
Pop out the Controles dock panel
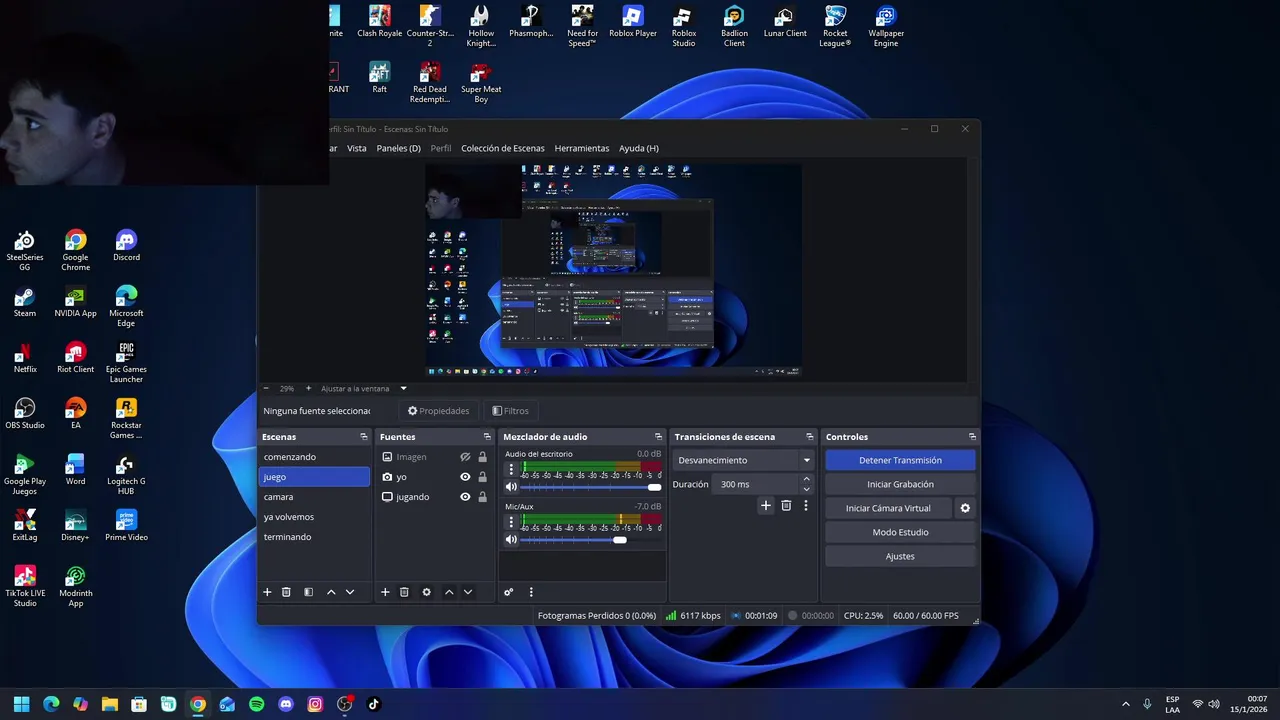tap(972, 437)
